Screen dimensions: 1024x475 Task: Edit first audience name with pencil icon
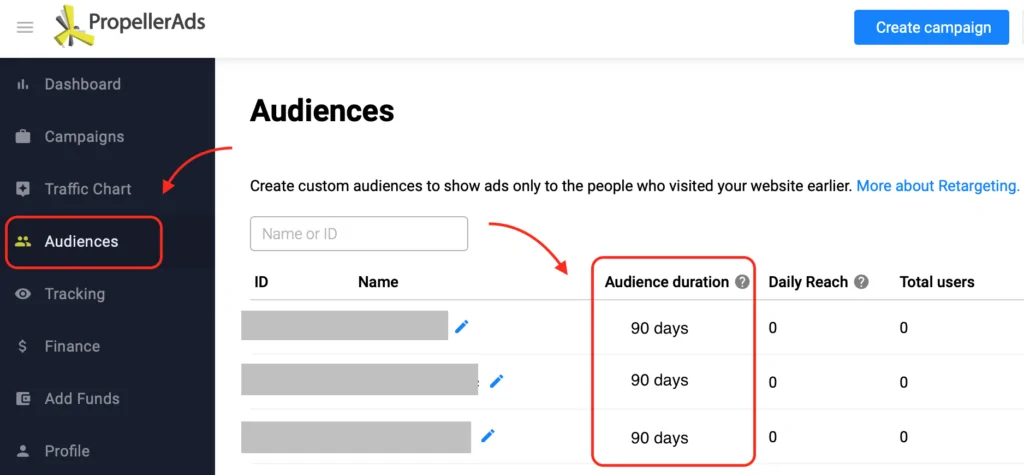pyautogui.click(x=462, y=326)
